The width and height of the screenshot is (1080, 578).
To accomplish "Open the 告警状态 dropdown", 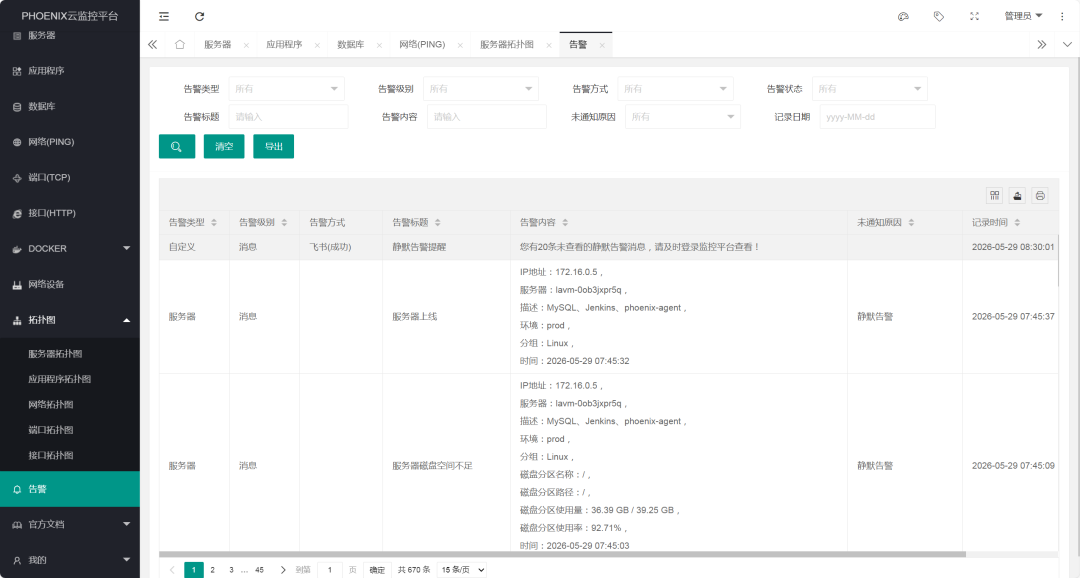I will [869, 89].
